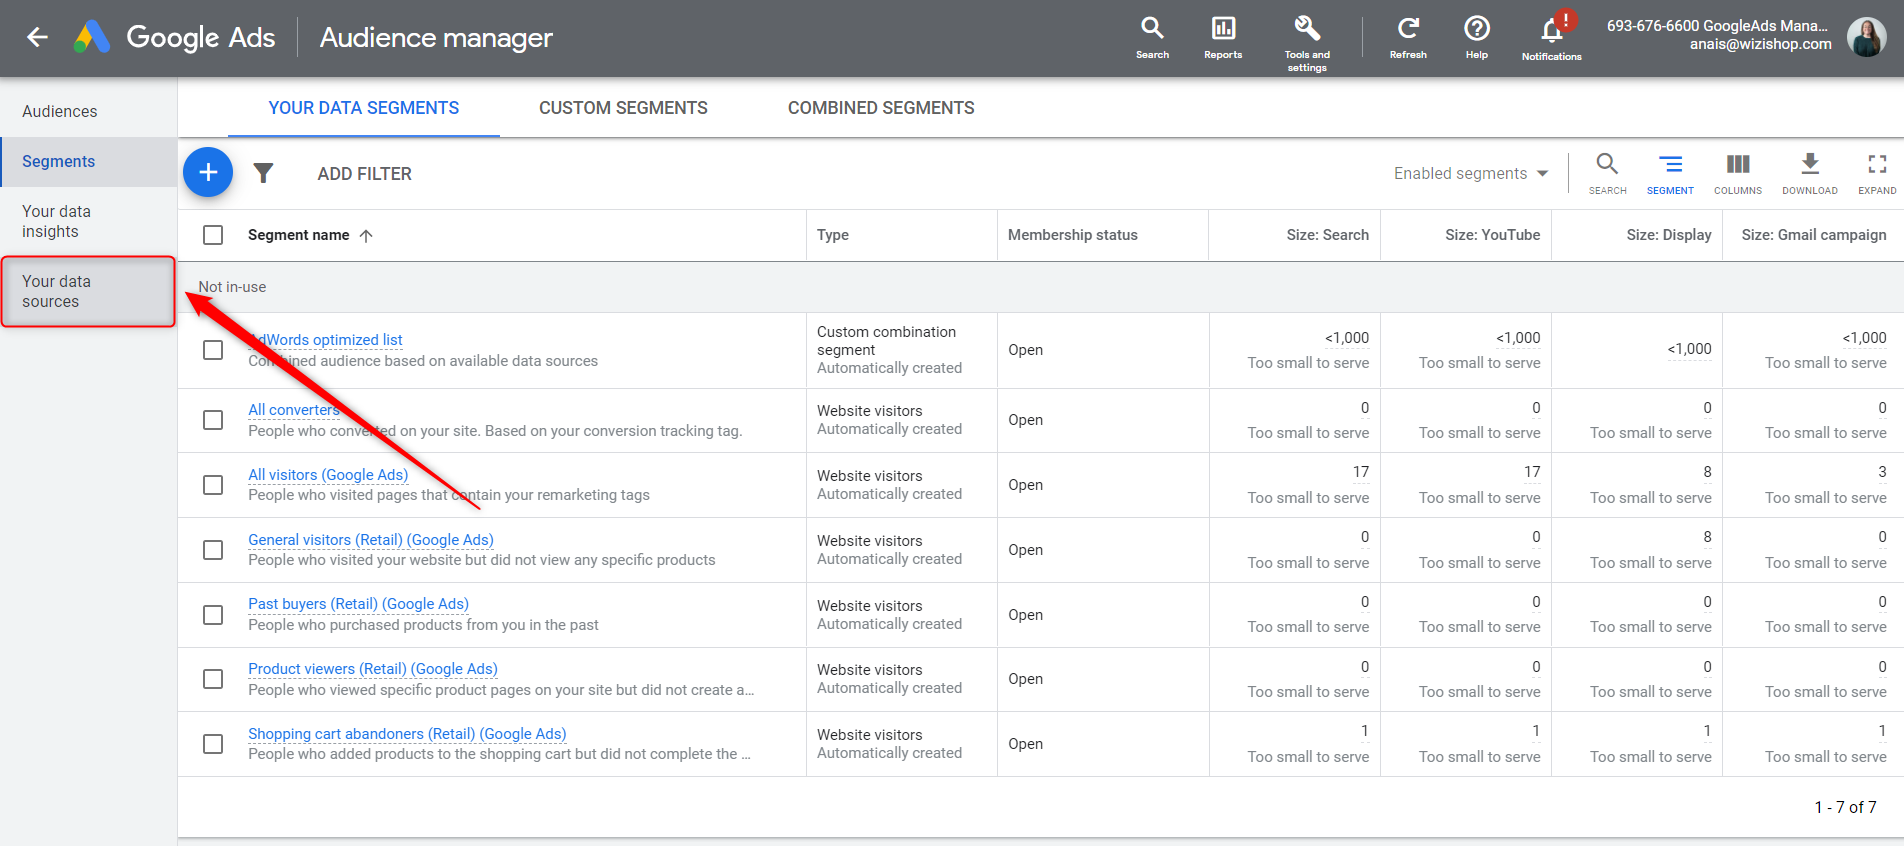This screenshot has height=846, width=1904.
Task: Click the Audience manager page title
Action: (x=436, y=38)
